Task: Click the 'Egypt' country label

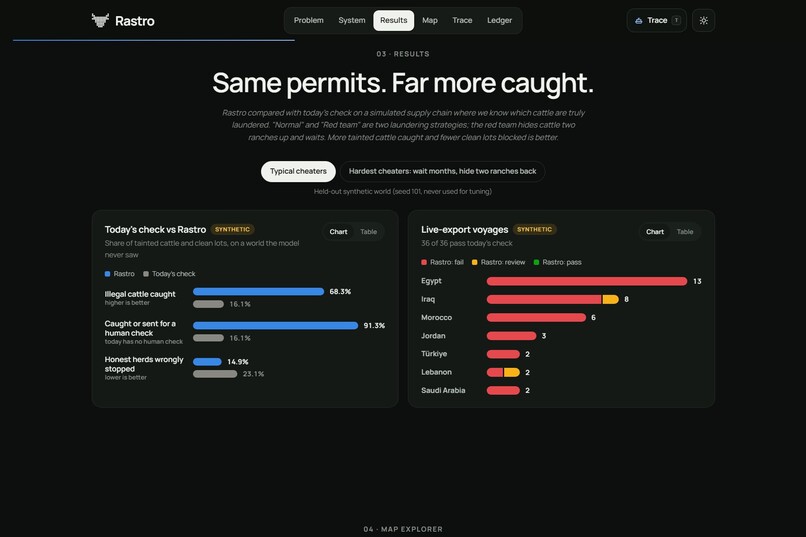Action: click(431, 281)
